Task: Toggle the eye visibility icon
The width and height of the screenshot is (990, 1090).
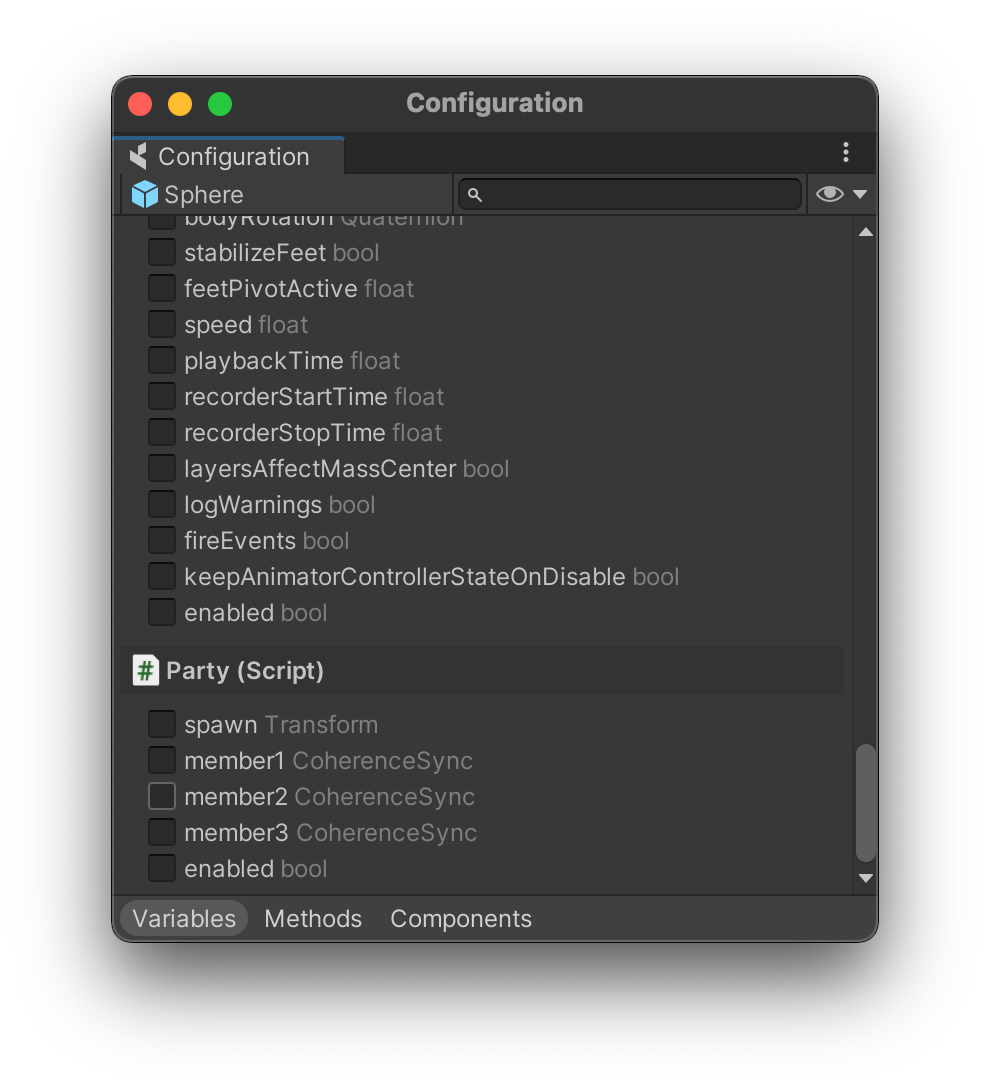Action: click(829, 194)
